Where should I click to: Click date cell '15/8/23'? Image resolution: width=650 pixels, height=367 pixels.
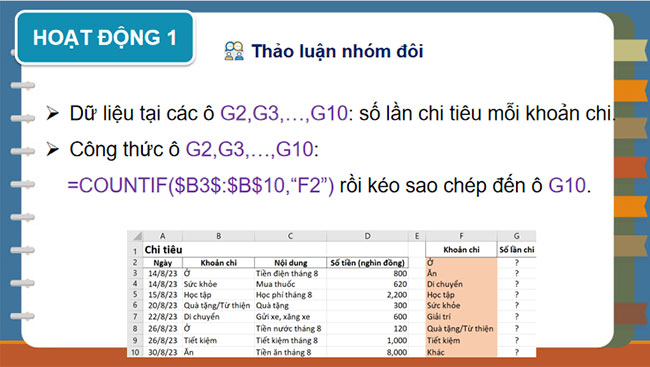coord(162,295)
